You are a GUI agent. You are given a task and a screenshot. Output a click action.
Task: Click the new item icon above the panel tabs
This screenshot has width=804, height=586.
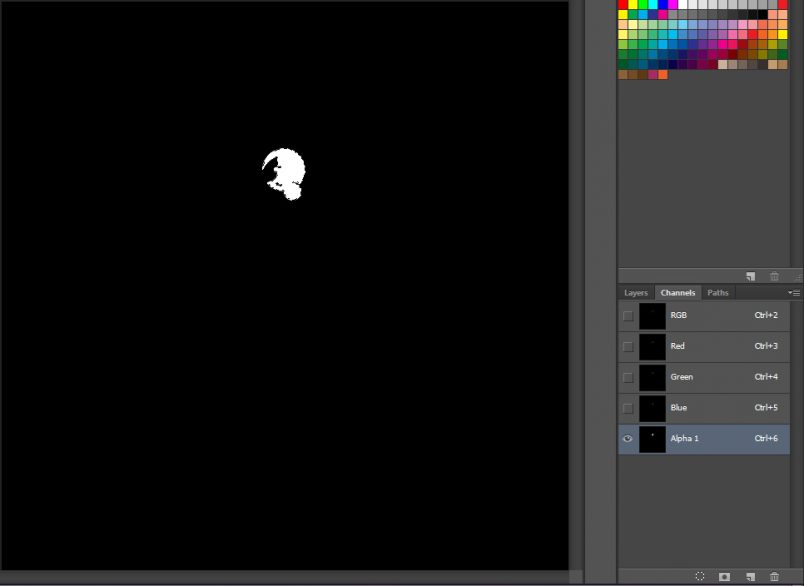click(749, 276)
